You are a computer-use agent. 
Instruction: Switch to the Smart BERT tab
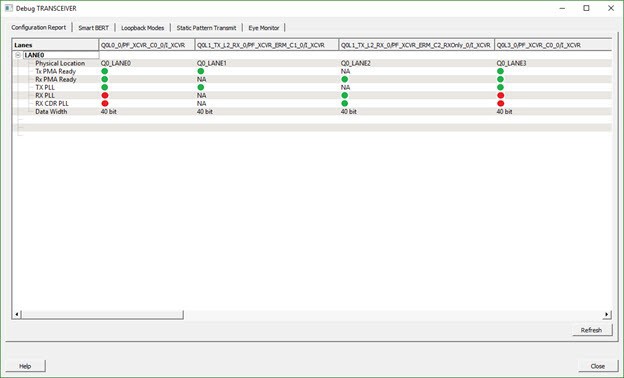[94, 28]
